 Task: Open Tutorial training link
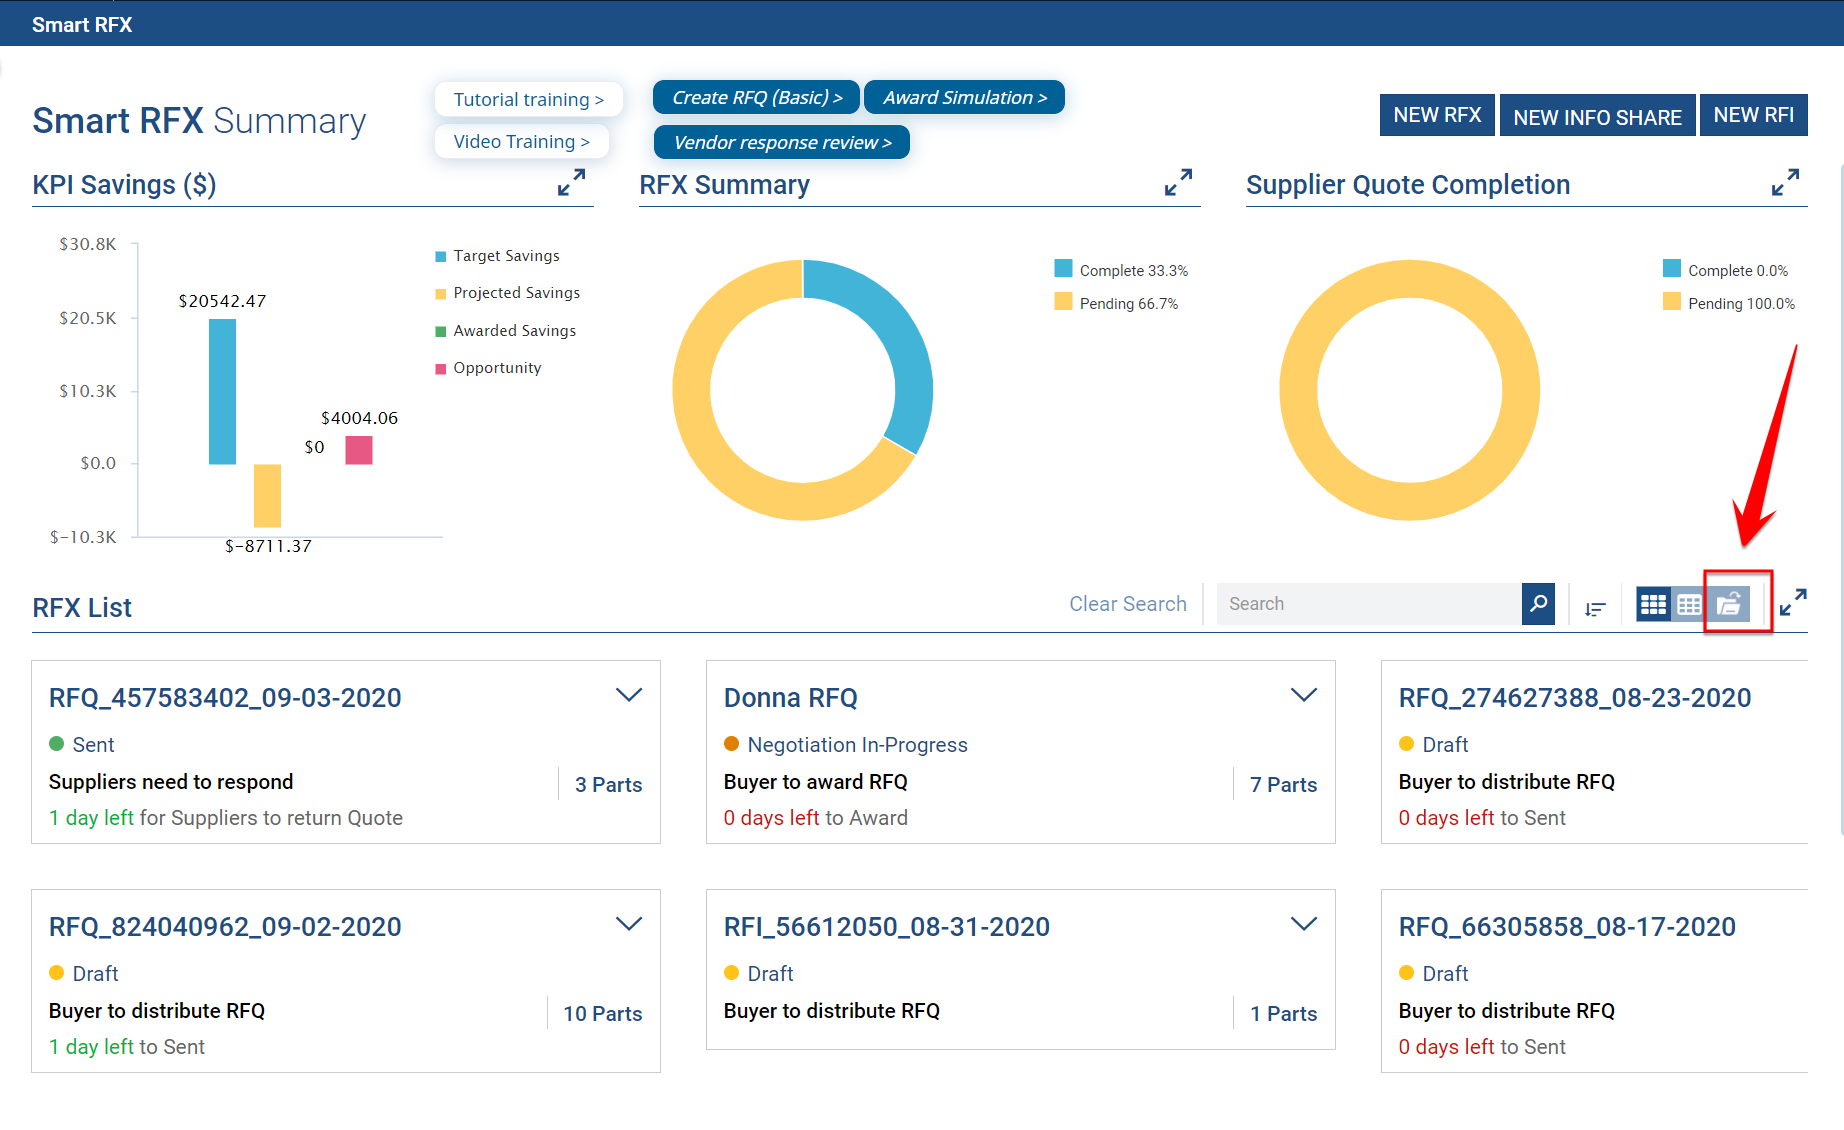tap(528, 100)
